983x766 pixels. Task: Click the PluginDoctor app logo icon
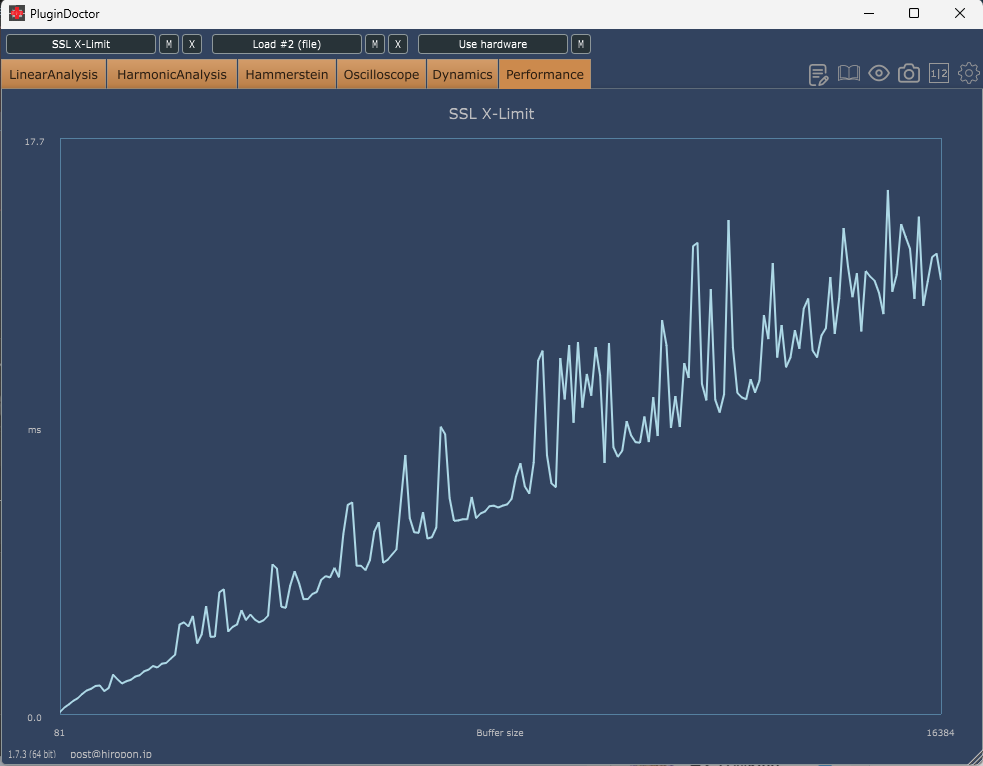click(x=17, y=13)
